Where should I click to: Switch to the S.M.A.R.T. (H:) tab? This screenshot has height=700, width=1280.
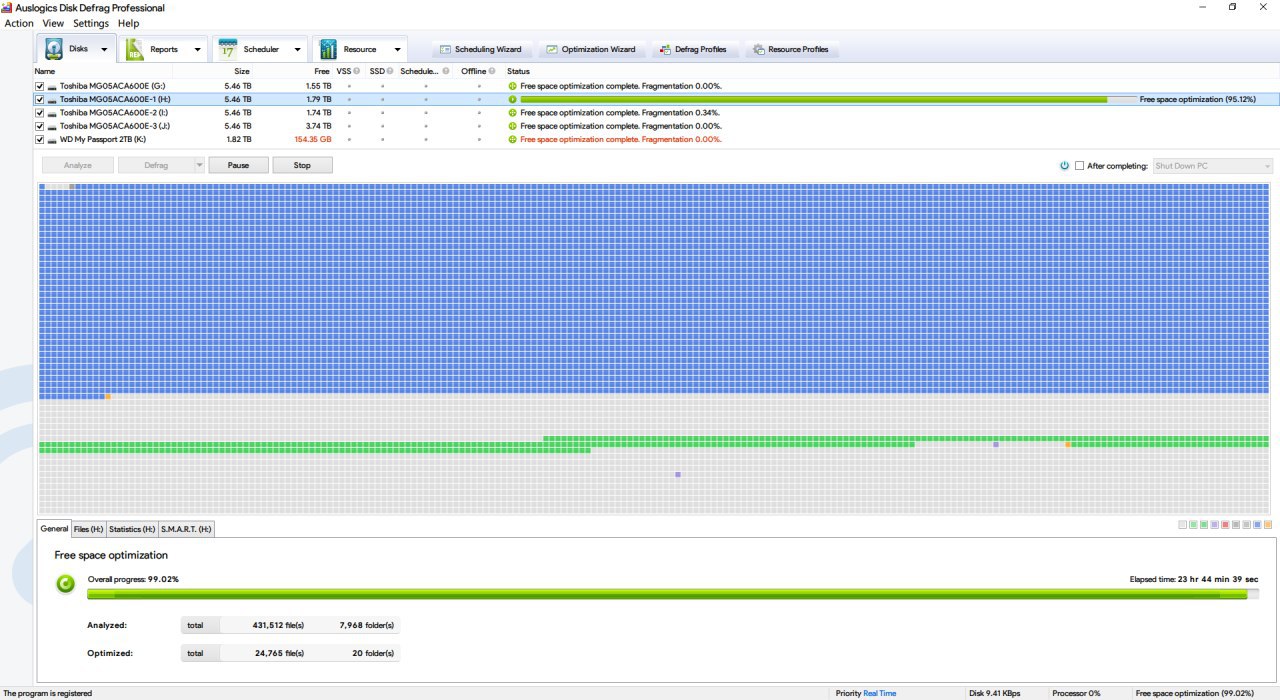(x=187, y=529)
